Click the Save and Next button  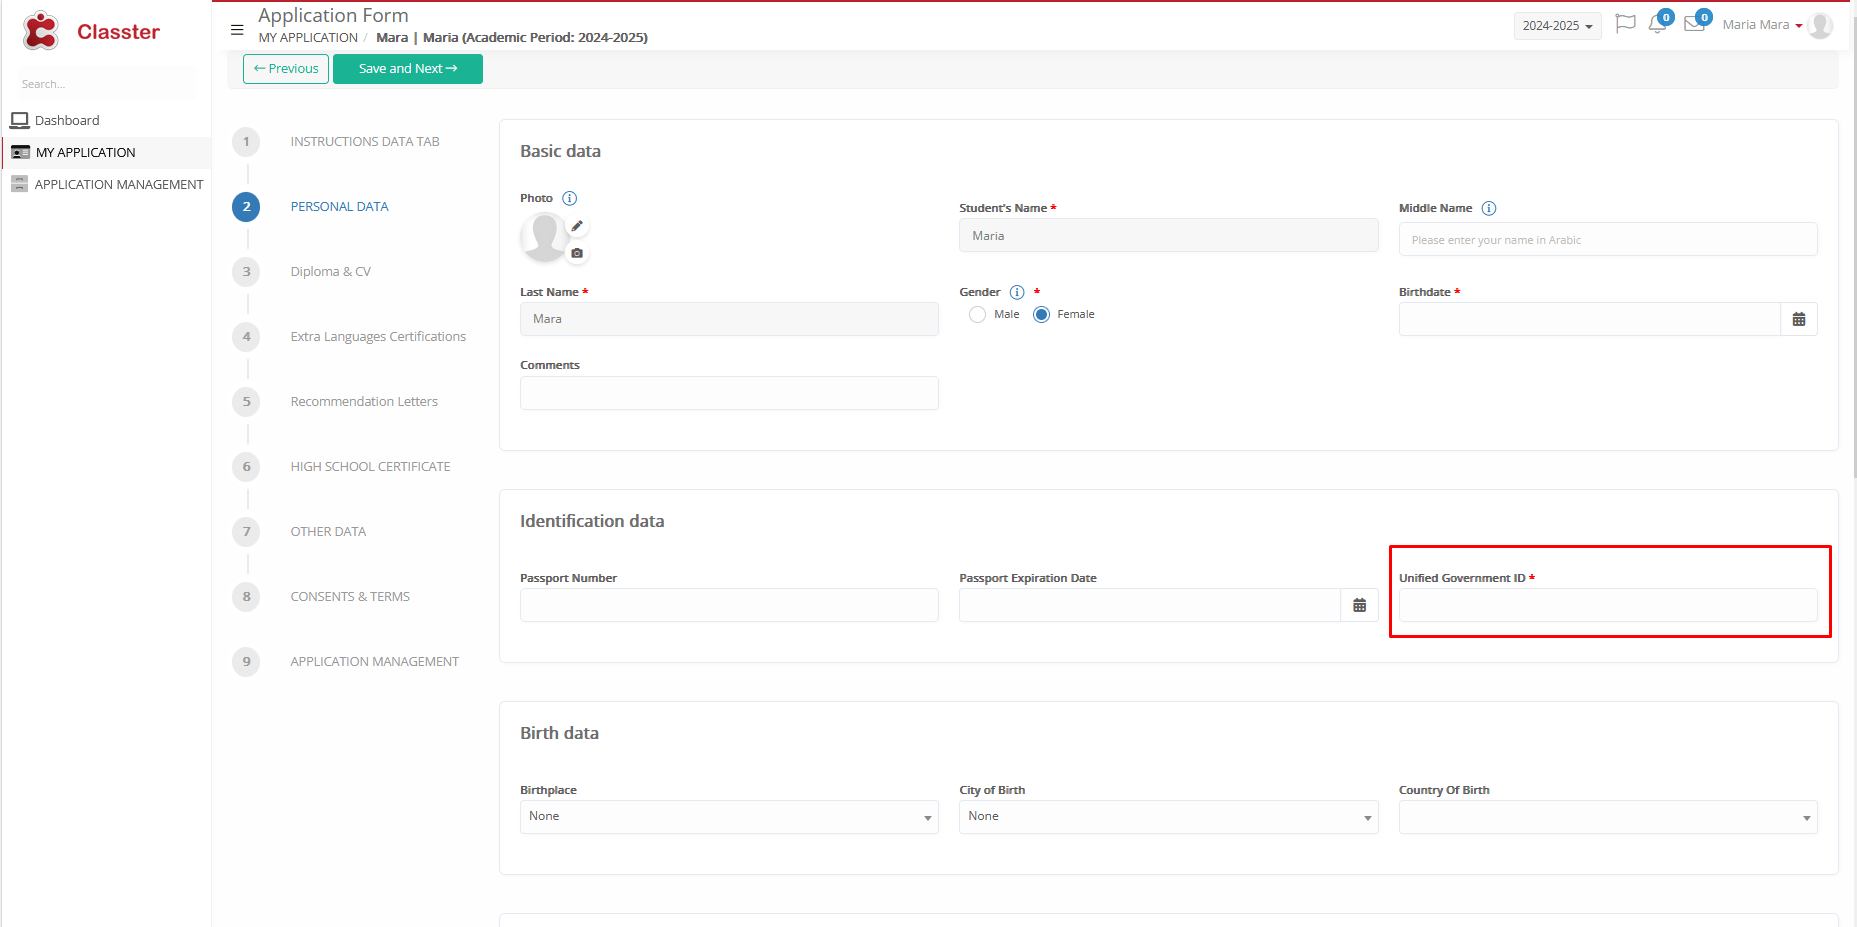click(x=407, y=69)
